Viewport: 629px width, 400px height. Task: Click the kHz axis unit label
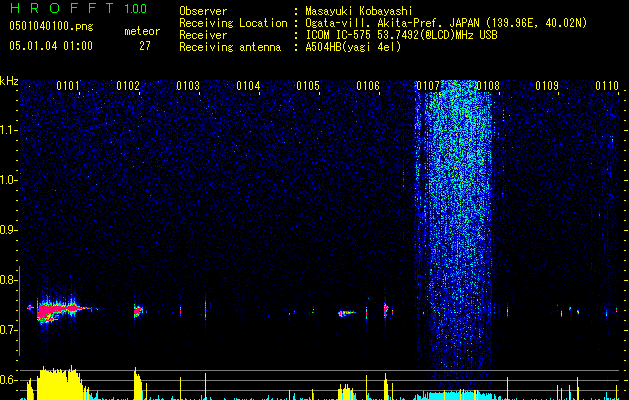[9, 81]
